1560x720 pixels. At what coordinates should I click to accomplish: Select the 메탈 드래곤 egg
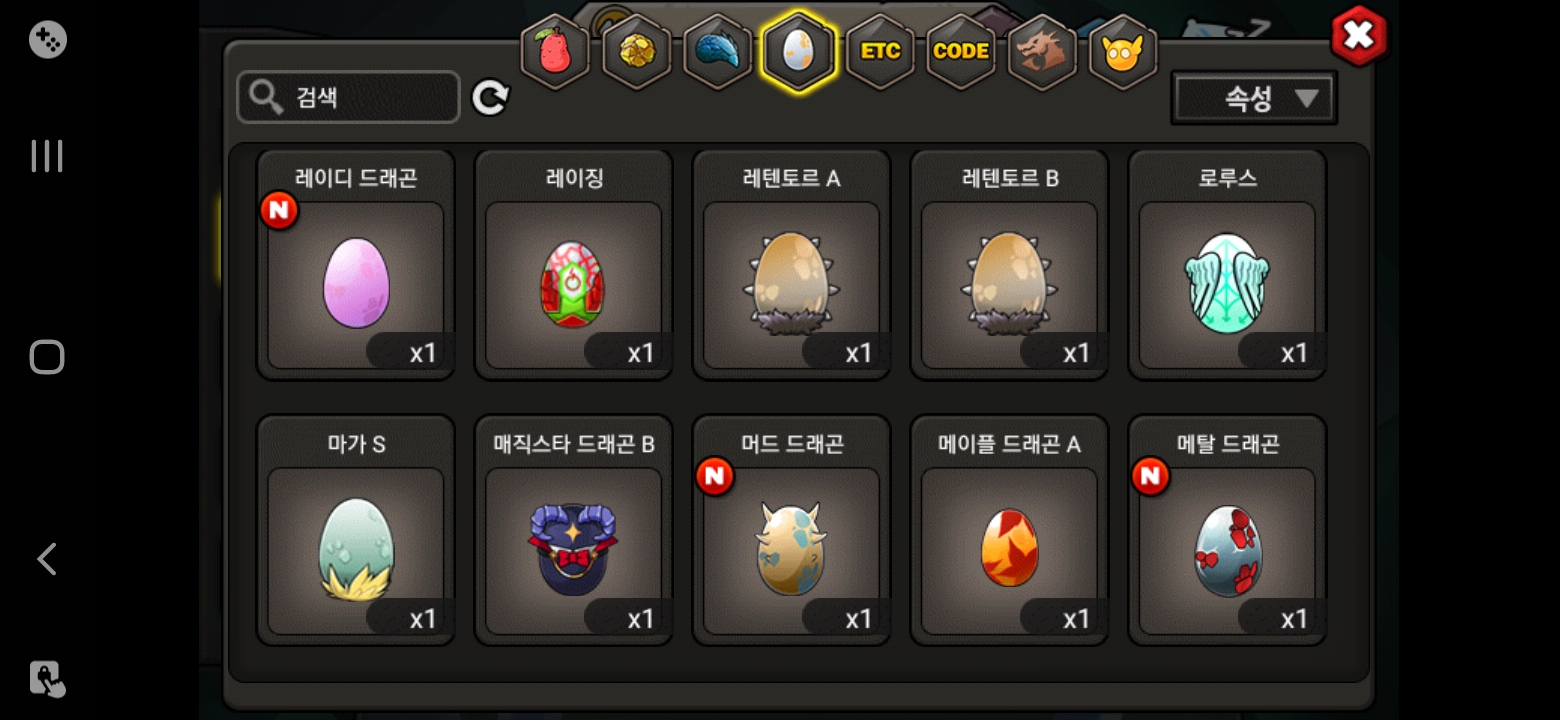pyautogui.click(x=1228, y=531)
